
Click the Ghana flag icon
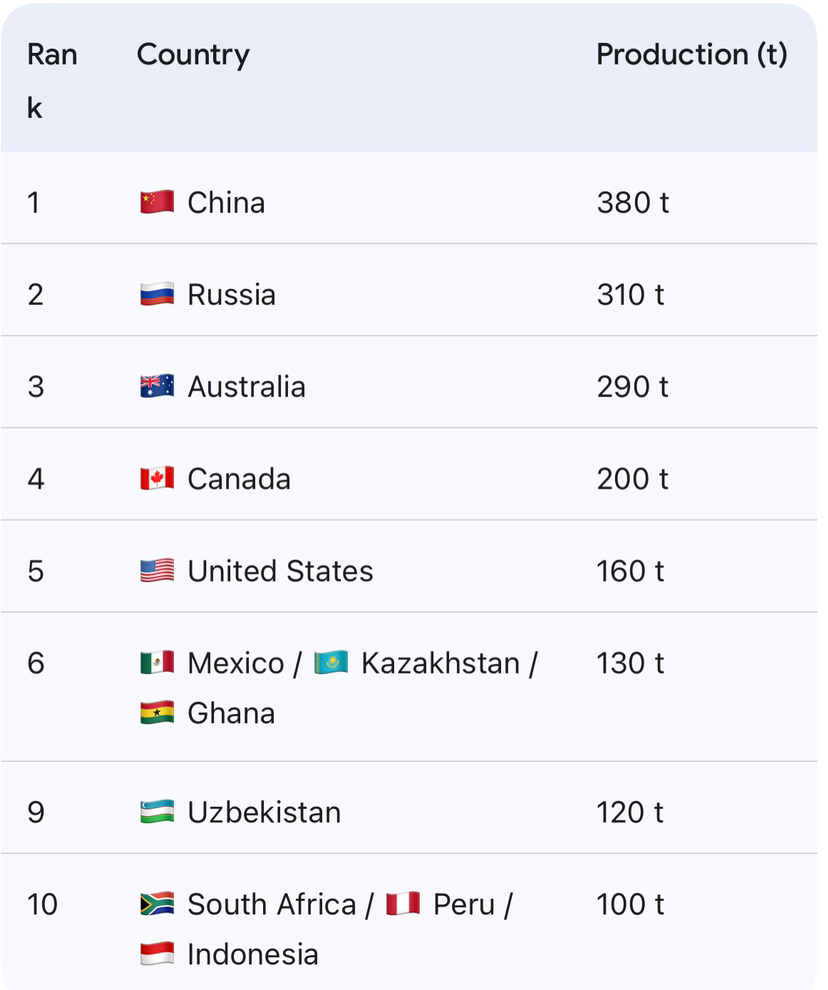[157, 713]
